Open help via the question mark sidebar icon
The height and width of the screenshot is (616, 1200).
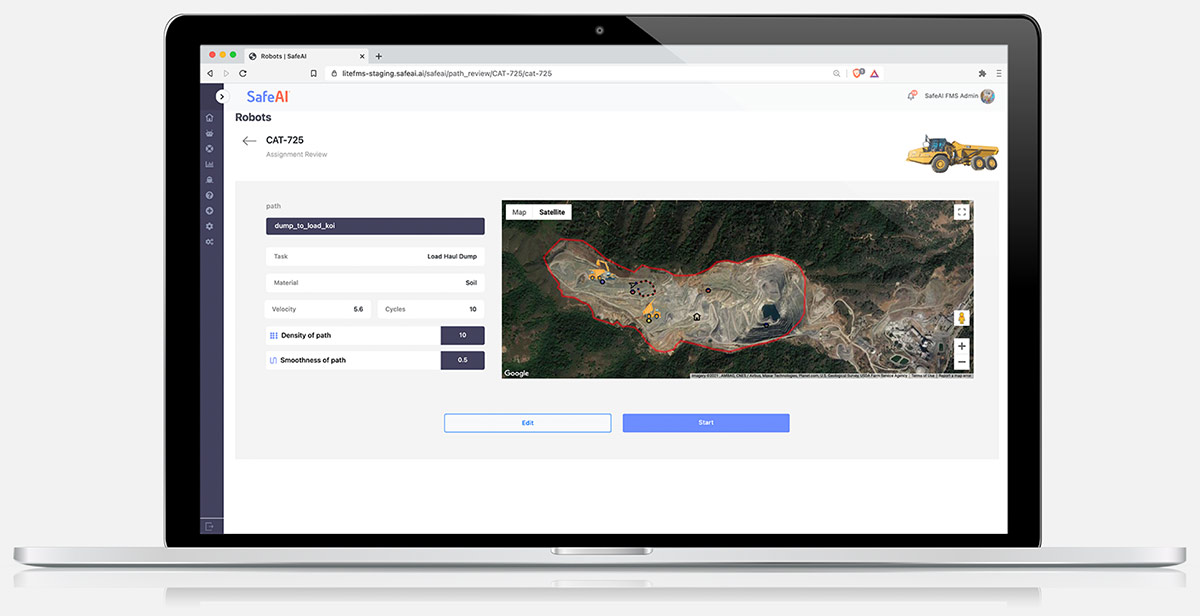[209, 194]
